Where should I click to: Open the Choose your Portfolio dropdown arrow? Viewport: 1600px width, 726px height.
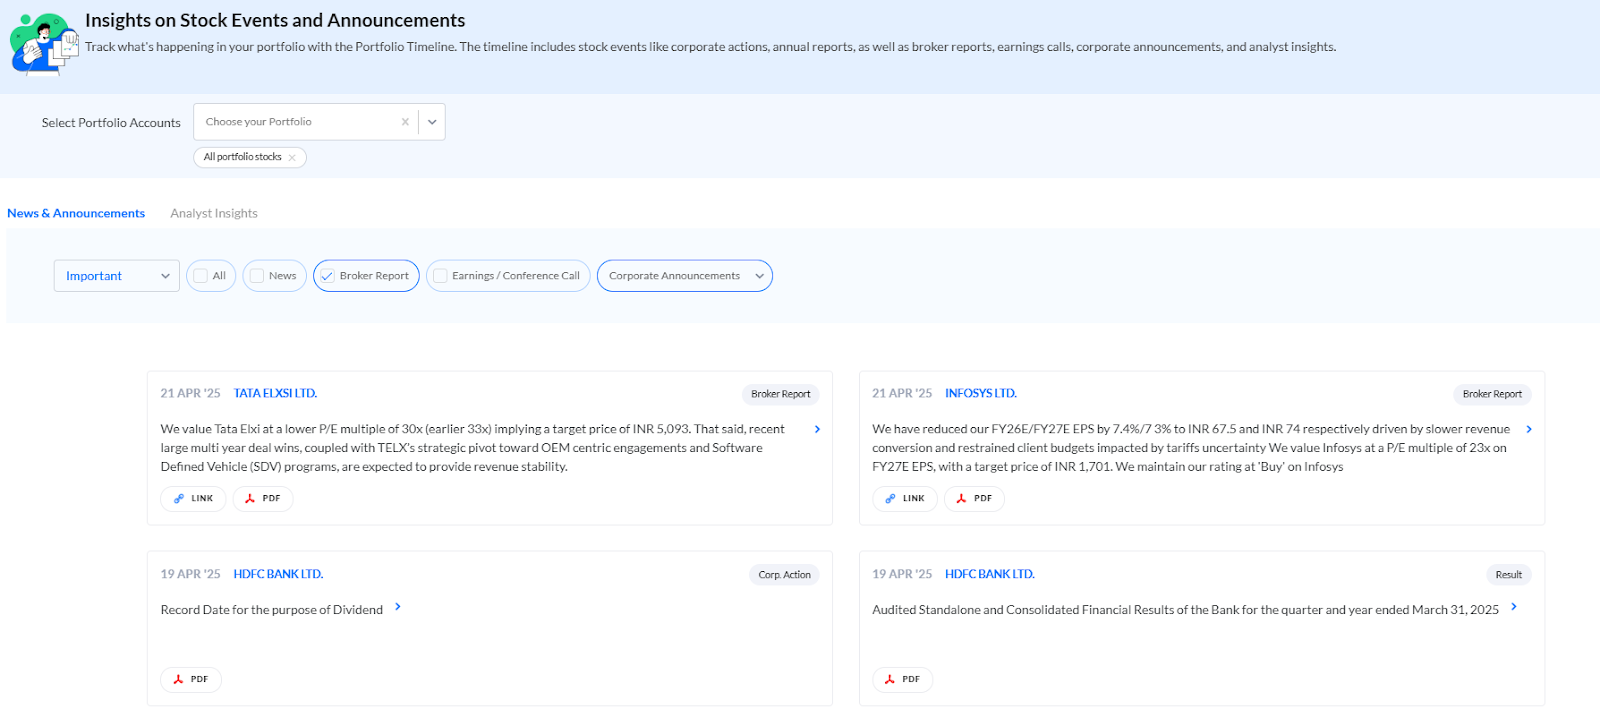[x=432, y=122]
